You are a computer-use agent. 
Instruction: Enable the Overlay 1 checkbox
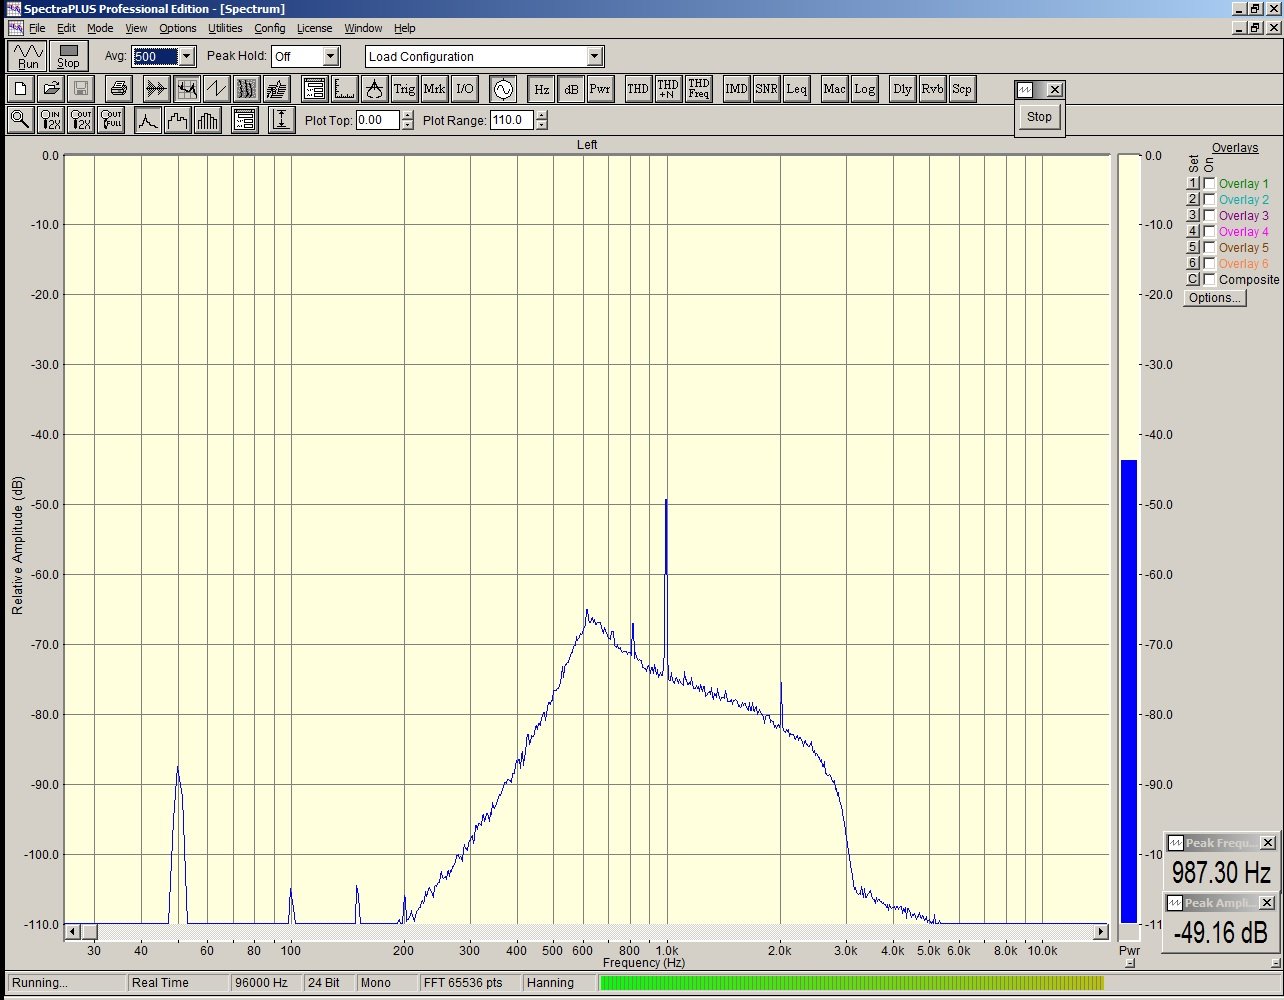point(1210,184)
